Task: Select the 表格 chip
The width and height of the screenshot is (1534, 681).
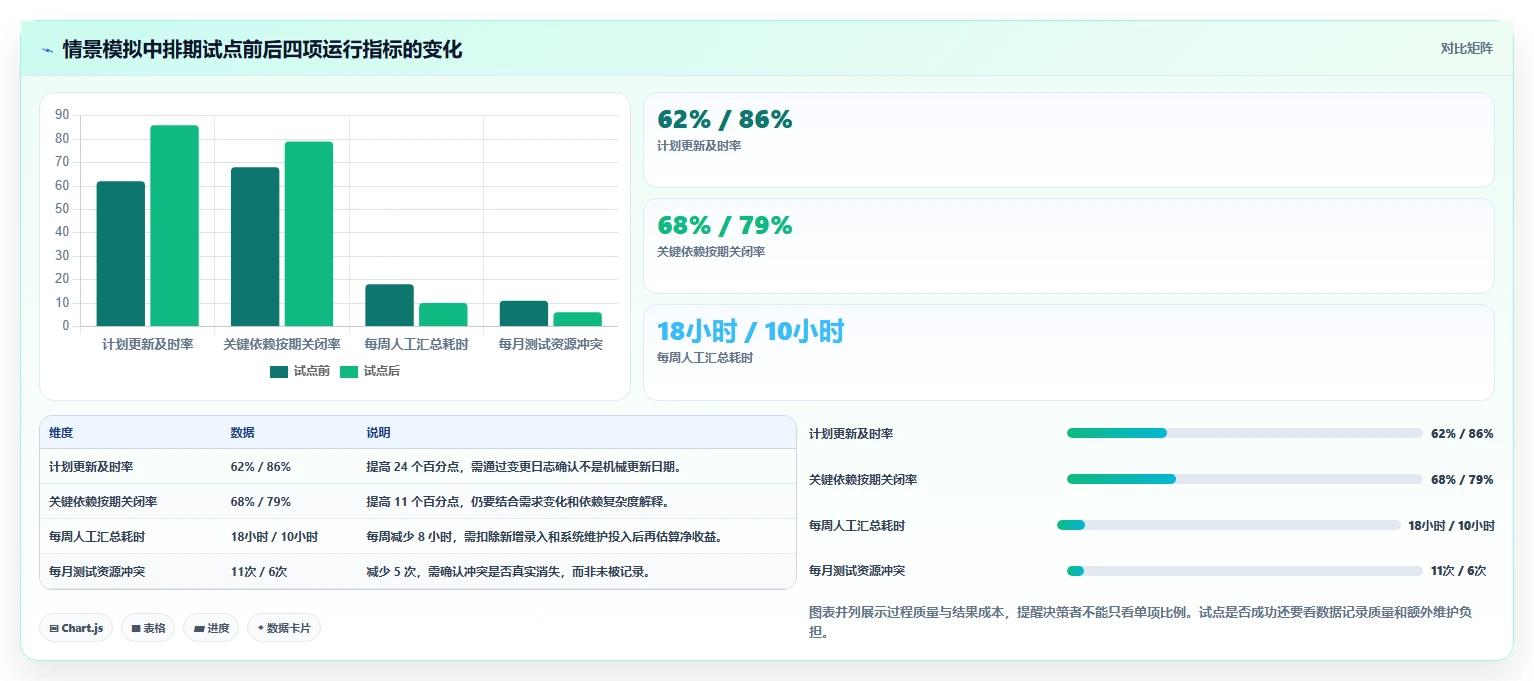Action: pos(148,628)
